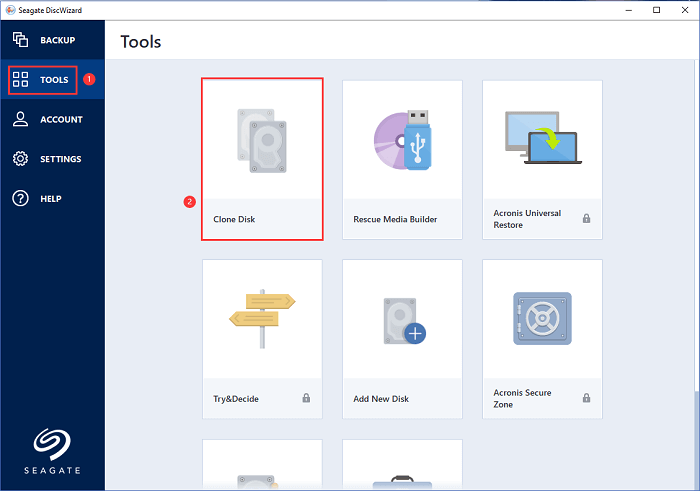Click lock icon on Acronis Secure Zone
700x491 pixels.
pyautogui.click(x=586, y=398)
